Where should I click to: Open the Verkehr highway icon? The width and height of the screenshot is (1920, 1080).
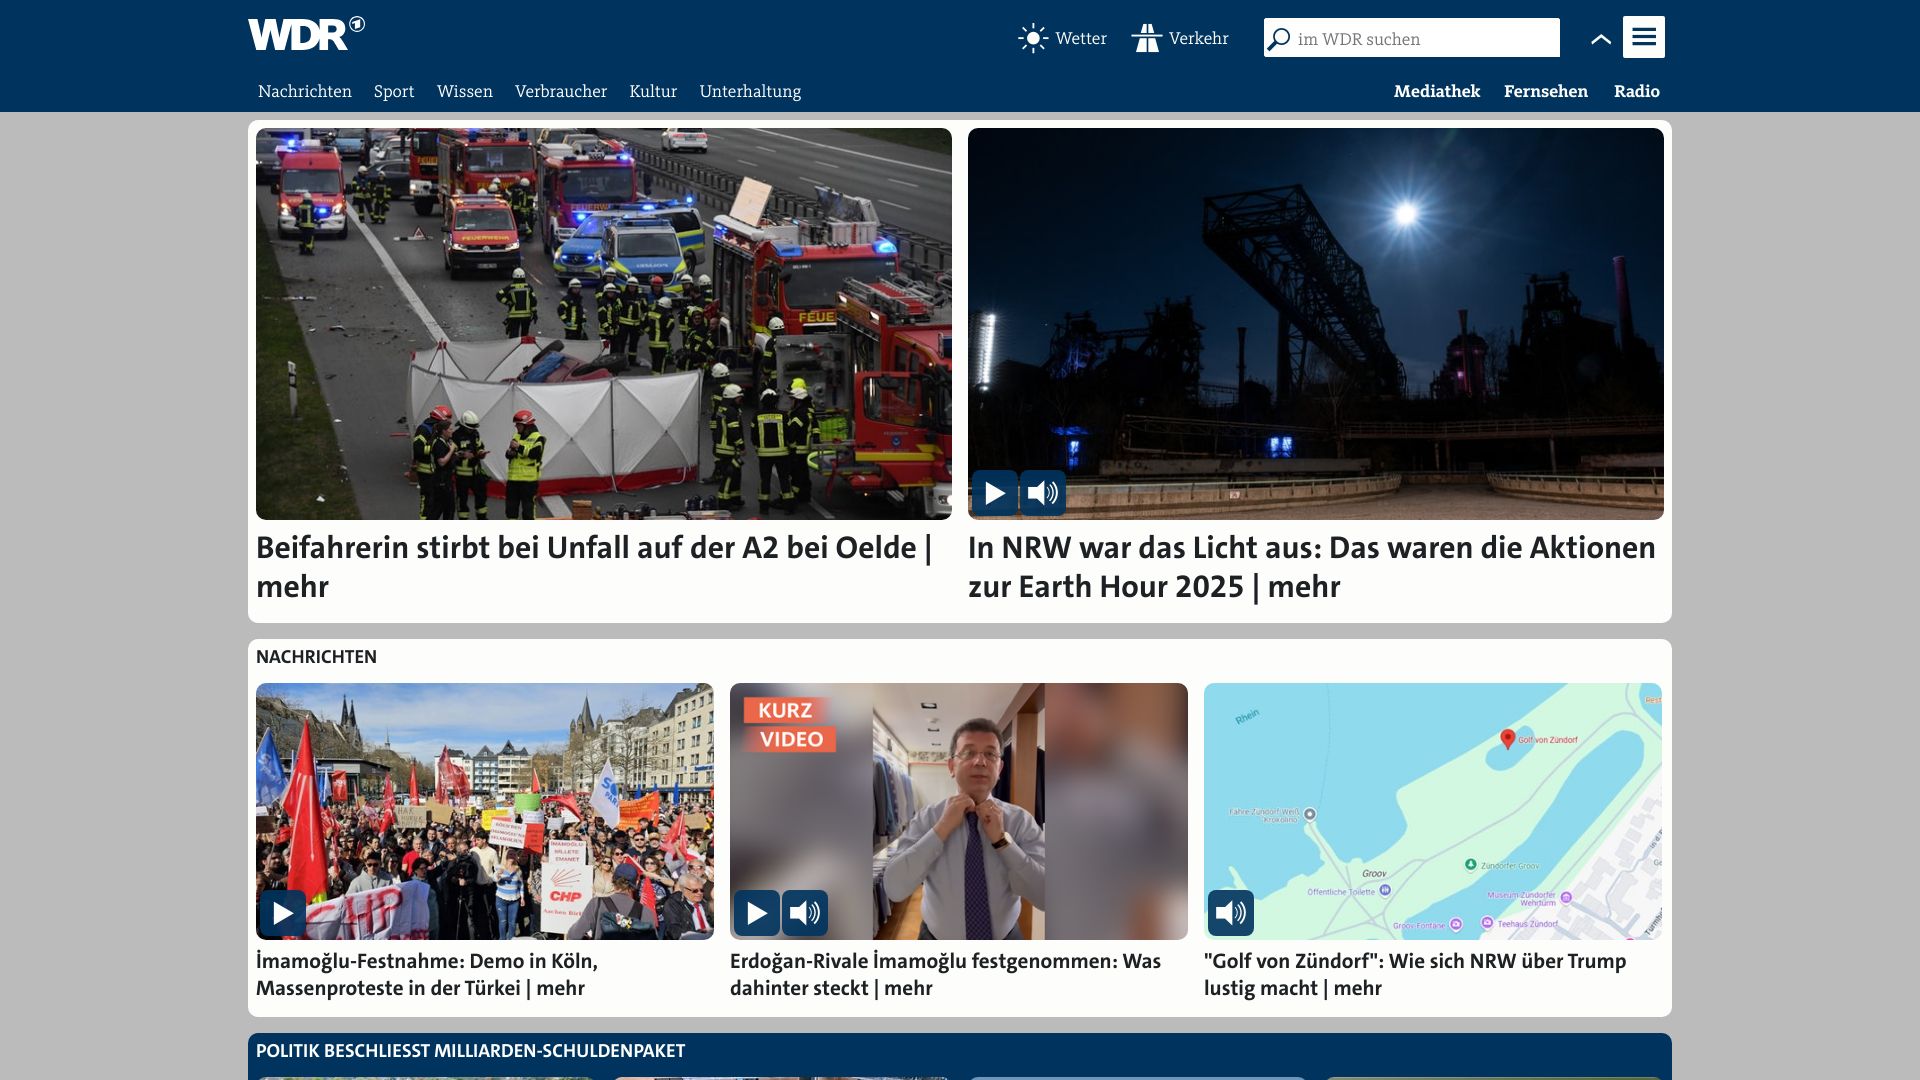(x=1147, y=39)
